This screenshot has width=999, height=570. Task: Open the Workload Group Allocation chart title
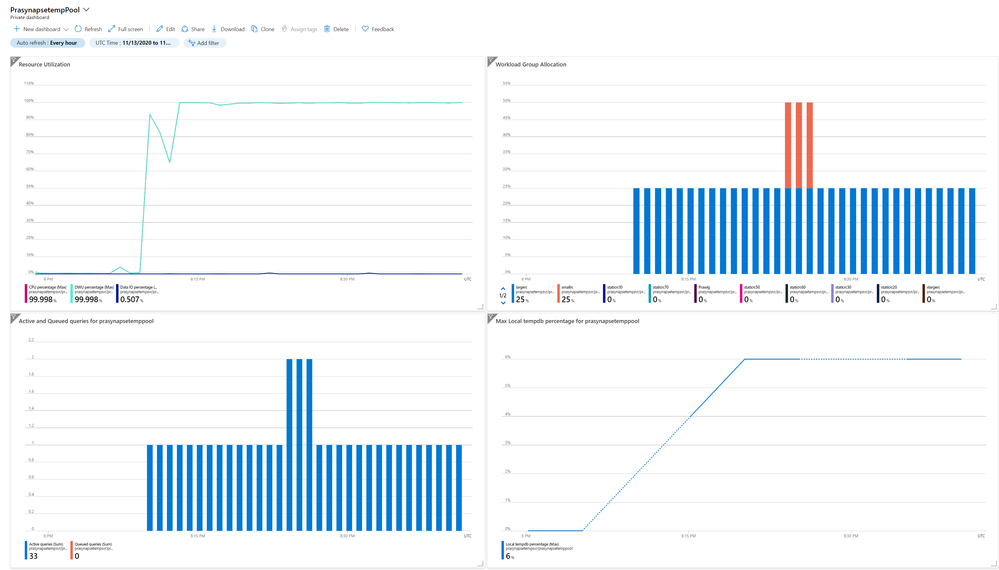pyautogui.click(x=531, y=64)
